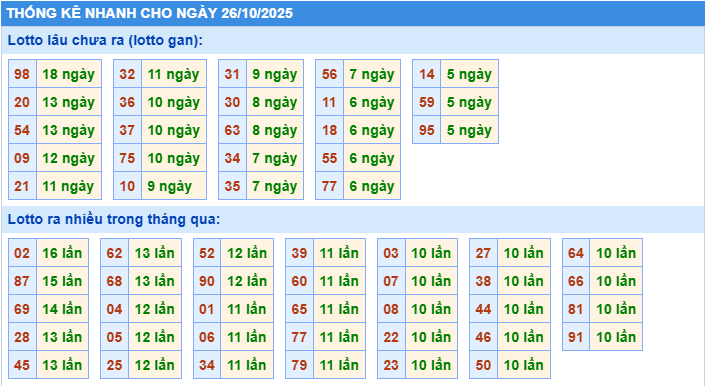The height and width of the screenshot is (386, 707).
Task: Select '10 lần' in the row for 08
Action: [432, 309]
